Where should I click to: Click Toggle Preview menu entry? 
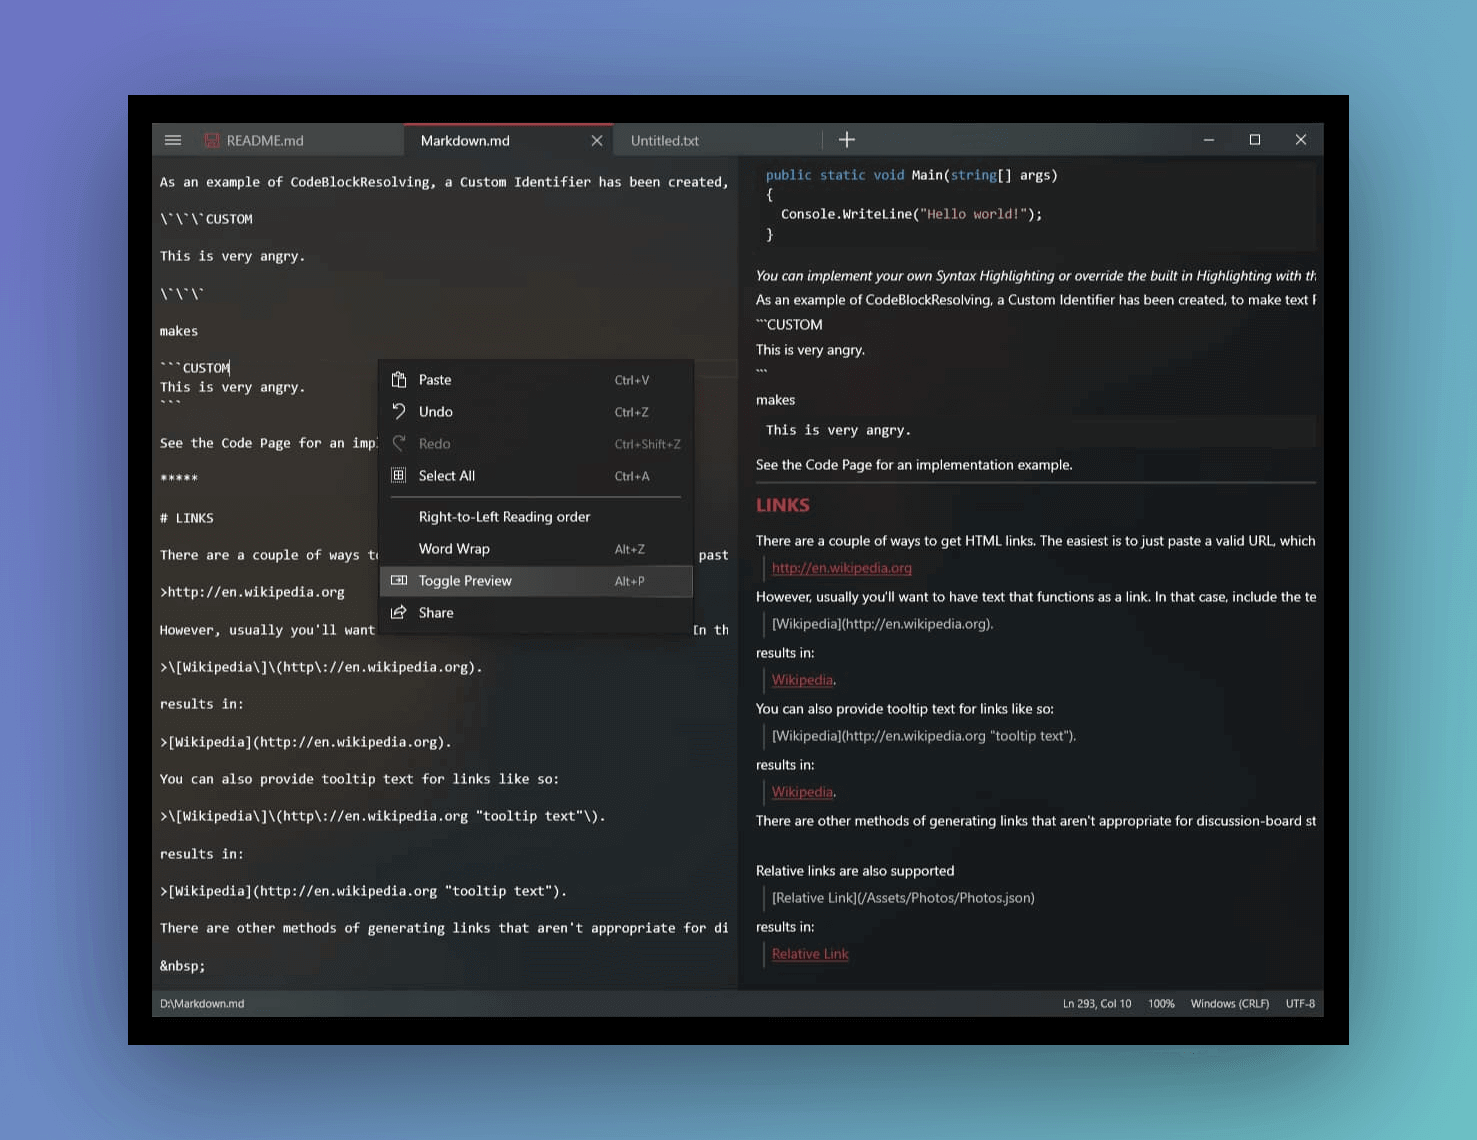(x=536, y=581)
